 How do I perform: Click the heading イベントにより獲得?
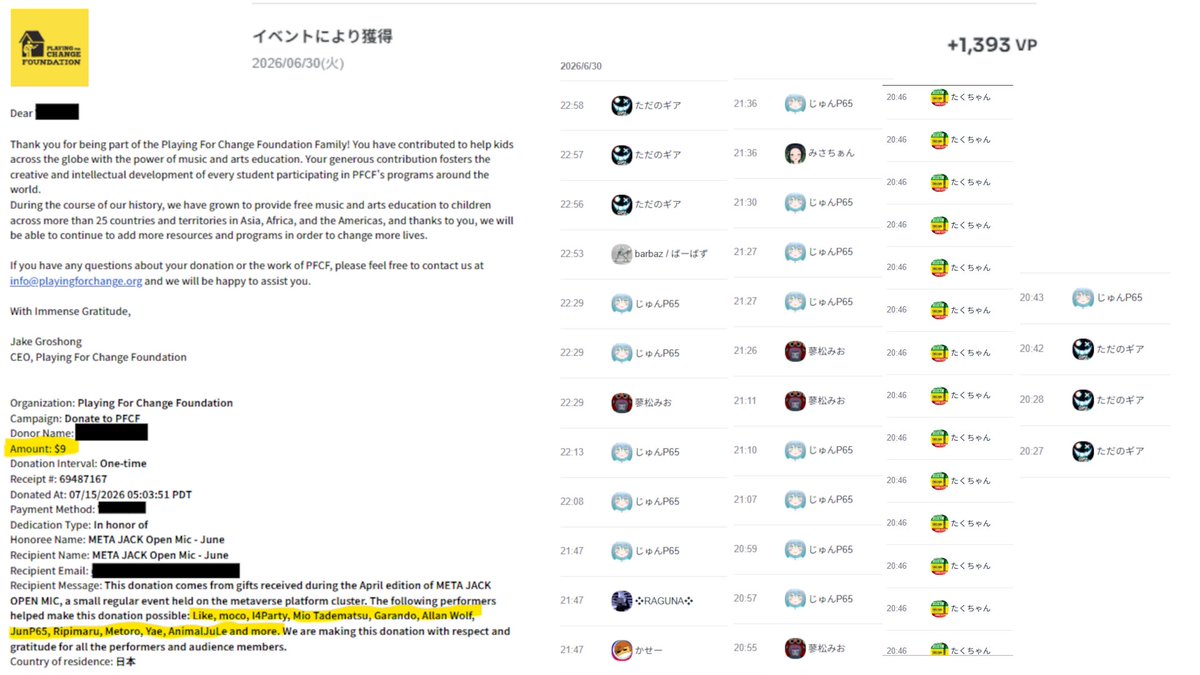click(x=322, y=36)
